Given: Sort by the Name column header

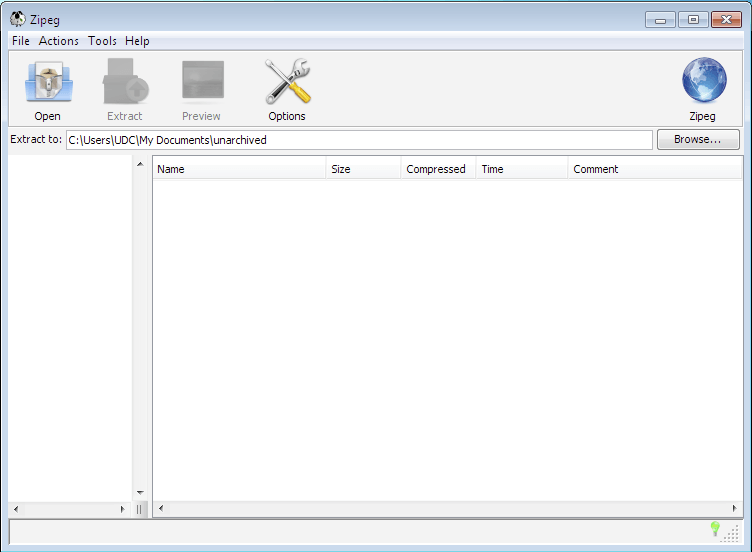Looking at the screenshot, I should (x=239, y=169).
